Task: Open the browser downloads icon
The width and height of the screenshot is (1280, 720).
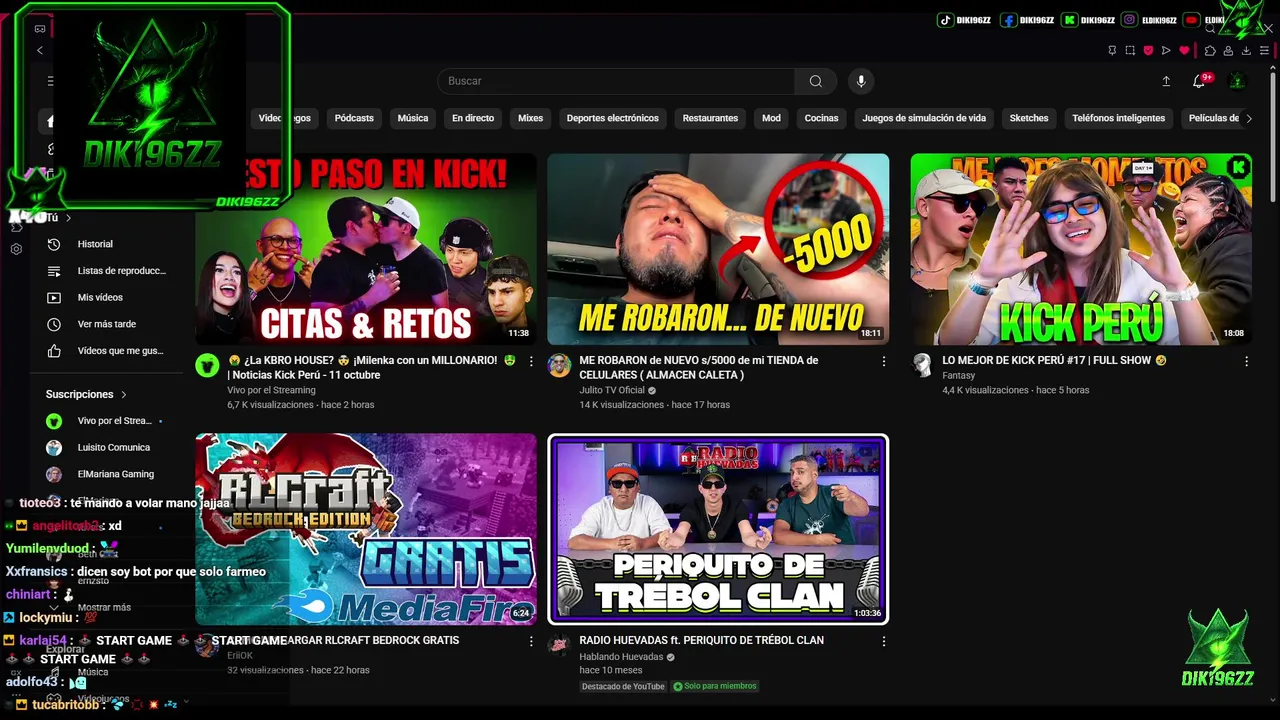Action: [1246, 50]
